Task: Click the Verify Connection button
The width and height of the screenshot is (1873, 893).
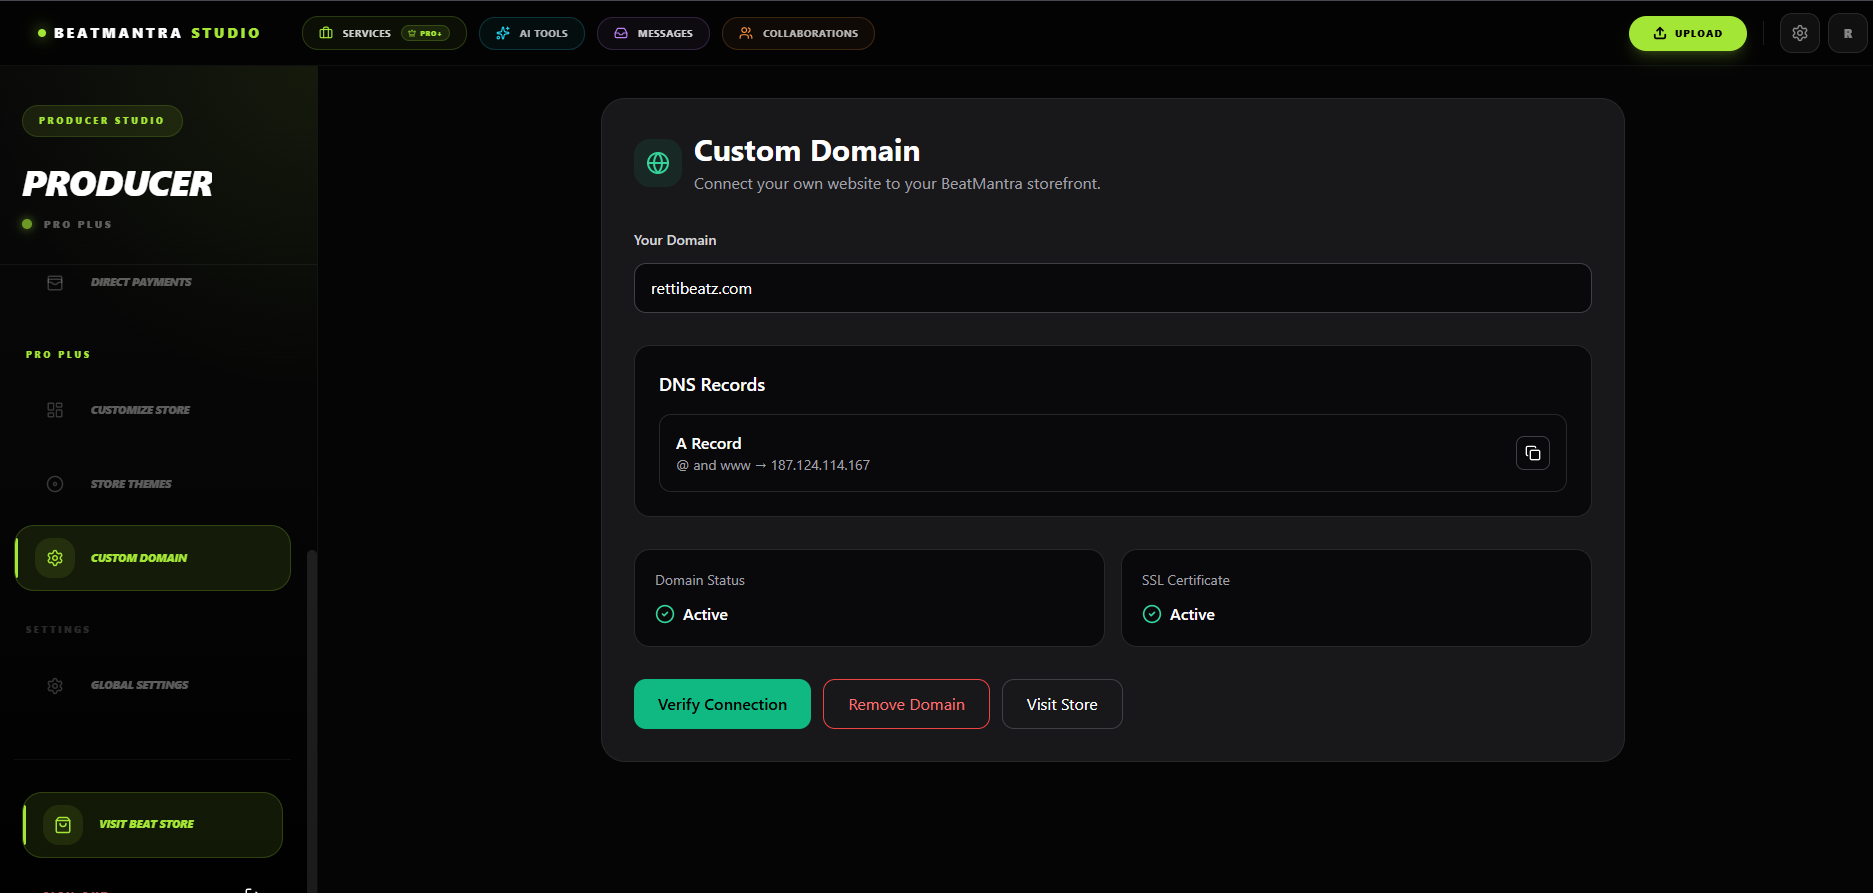Action: tap(722, 704)
